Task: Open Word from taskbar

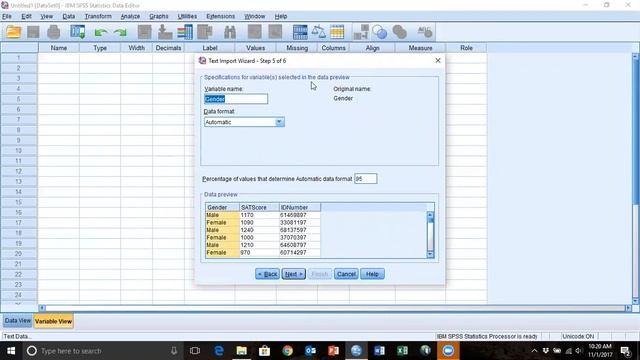Action: pyautogui.click(x=379, y=351)
